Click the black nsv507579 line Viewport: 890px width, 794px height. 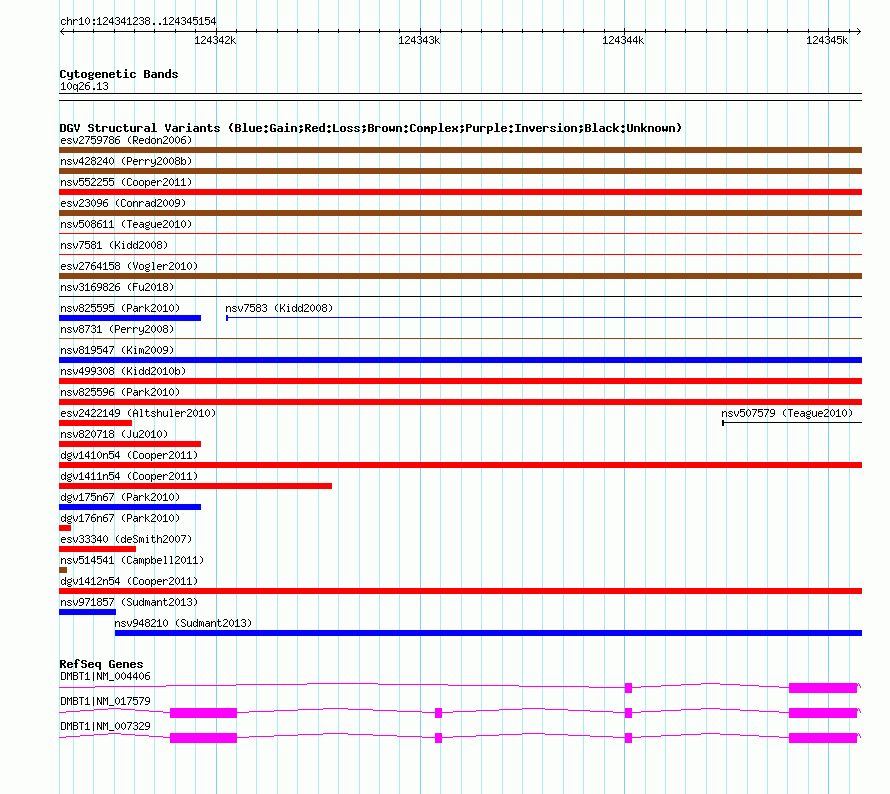(792, 423)
